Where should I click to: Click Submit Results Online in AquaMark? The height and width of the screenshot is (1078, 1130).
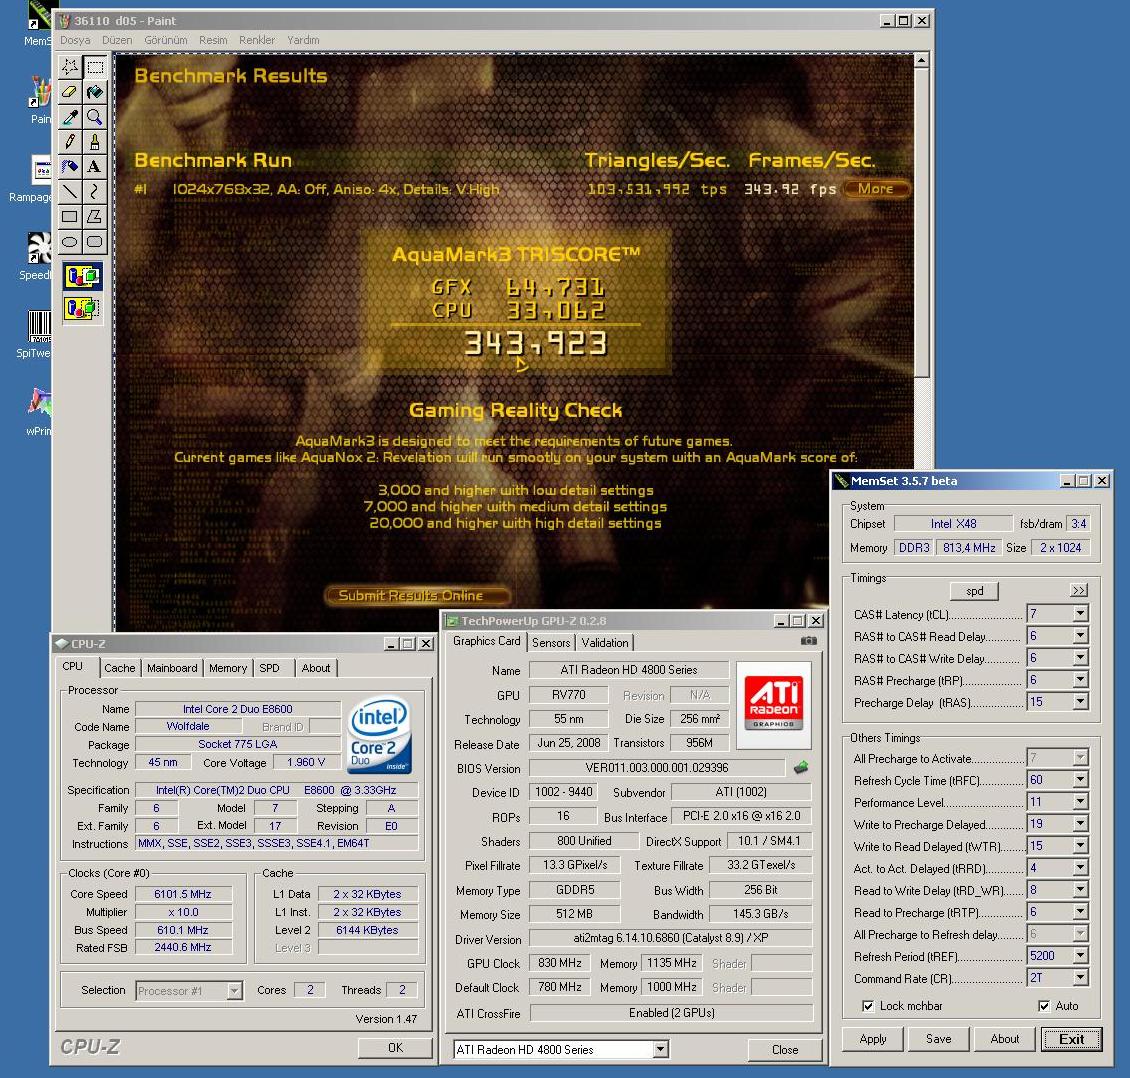pos(417,595)
